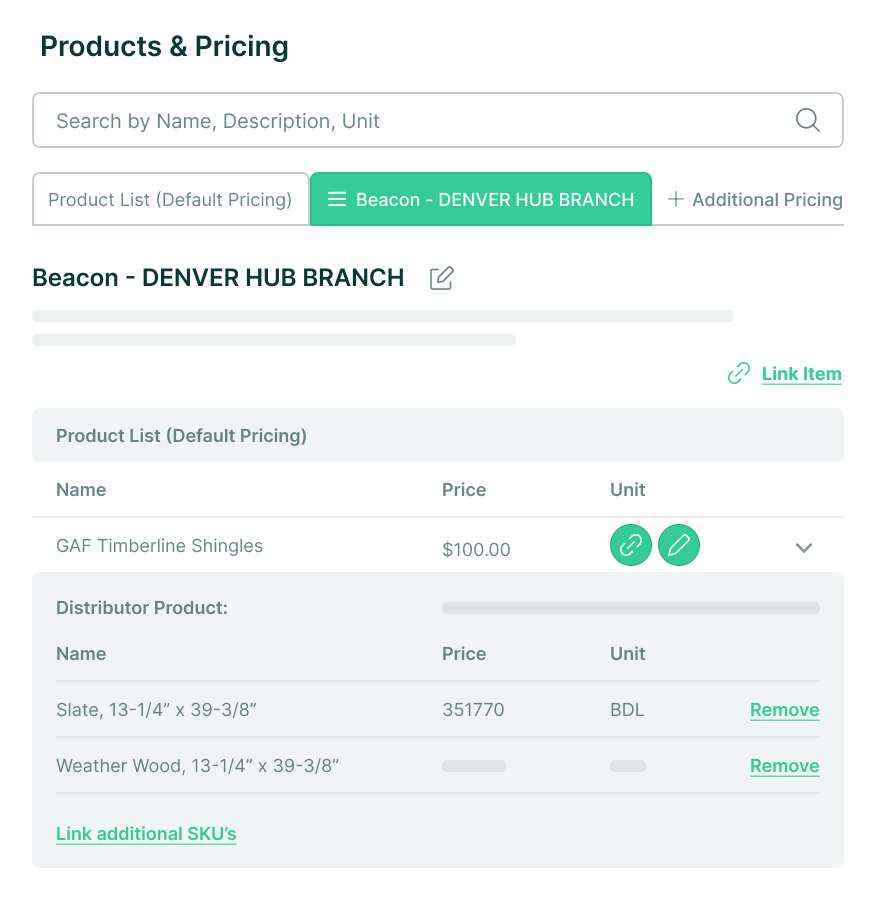Click the chain link icon beside Link Item
Viewport: 876px width, 900px height.
pyautogui.click(x=739, y=373)
